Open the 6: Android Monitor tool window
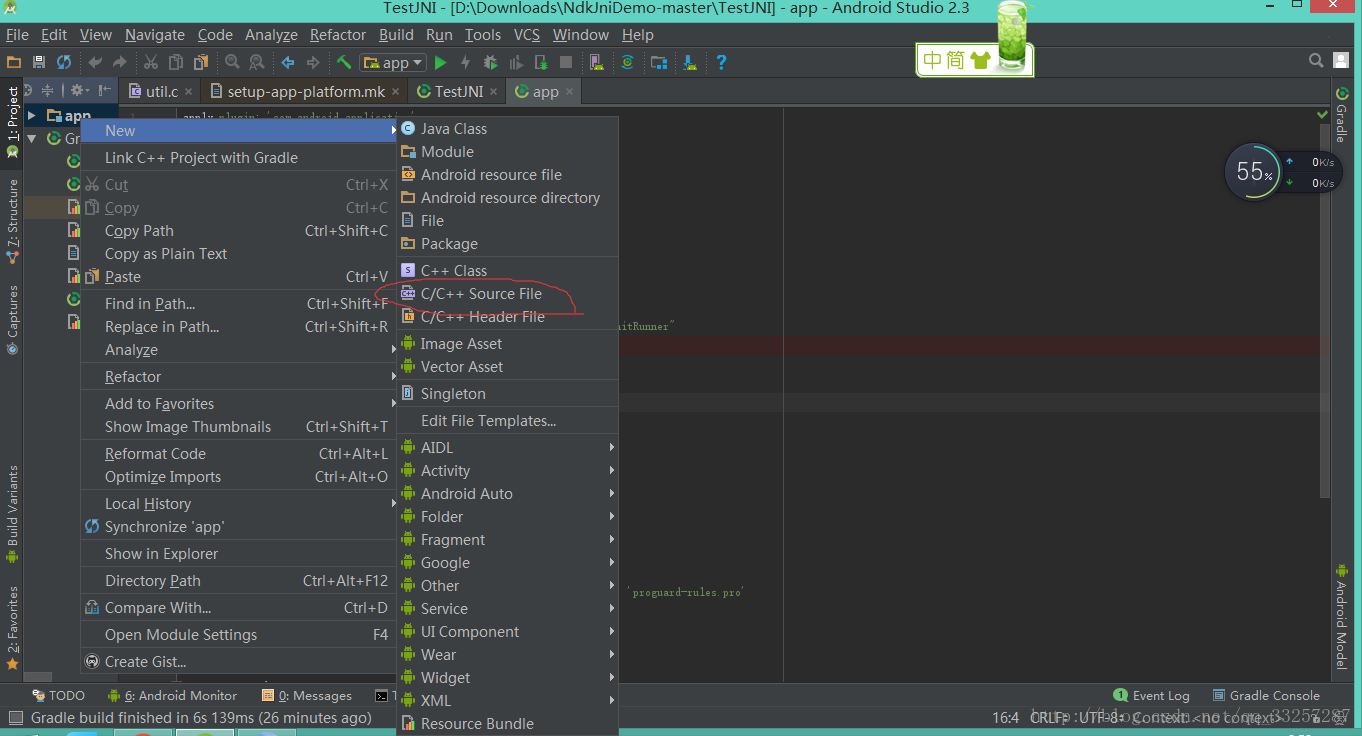Screen dimensions: 1362x736 click(x=172, y=696)
